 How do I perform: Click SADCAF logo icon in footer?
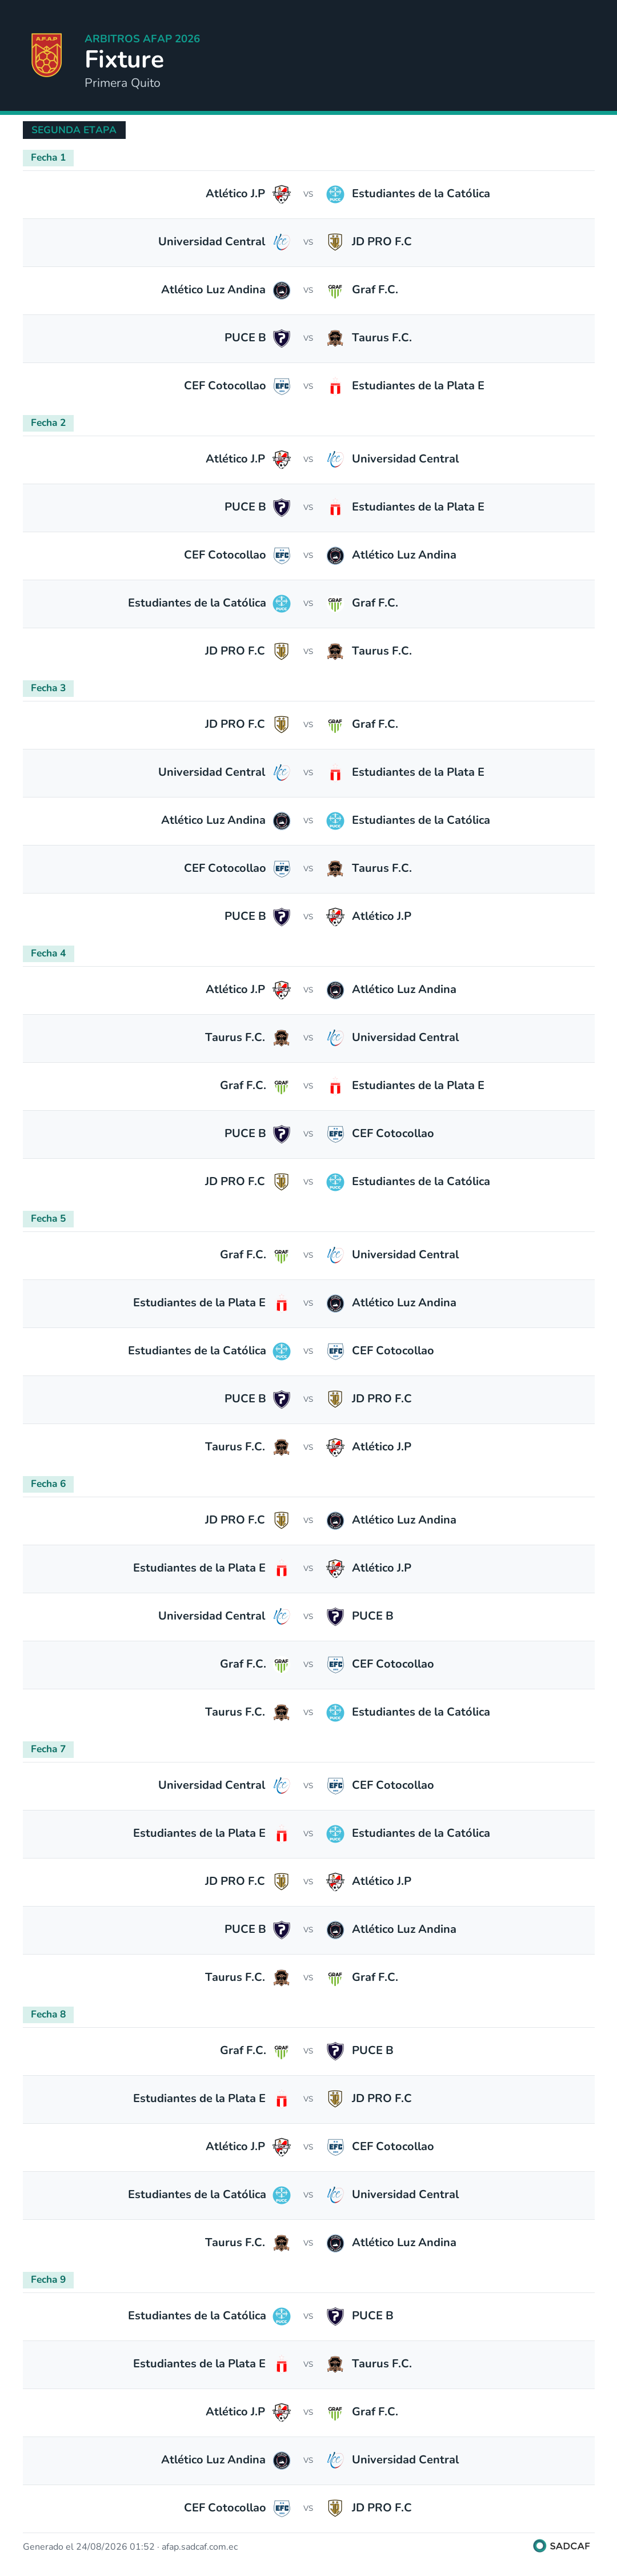[539, 2546]
